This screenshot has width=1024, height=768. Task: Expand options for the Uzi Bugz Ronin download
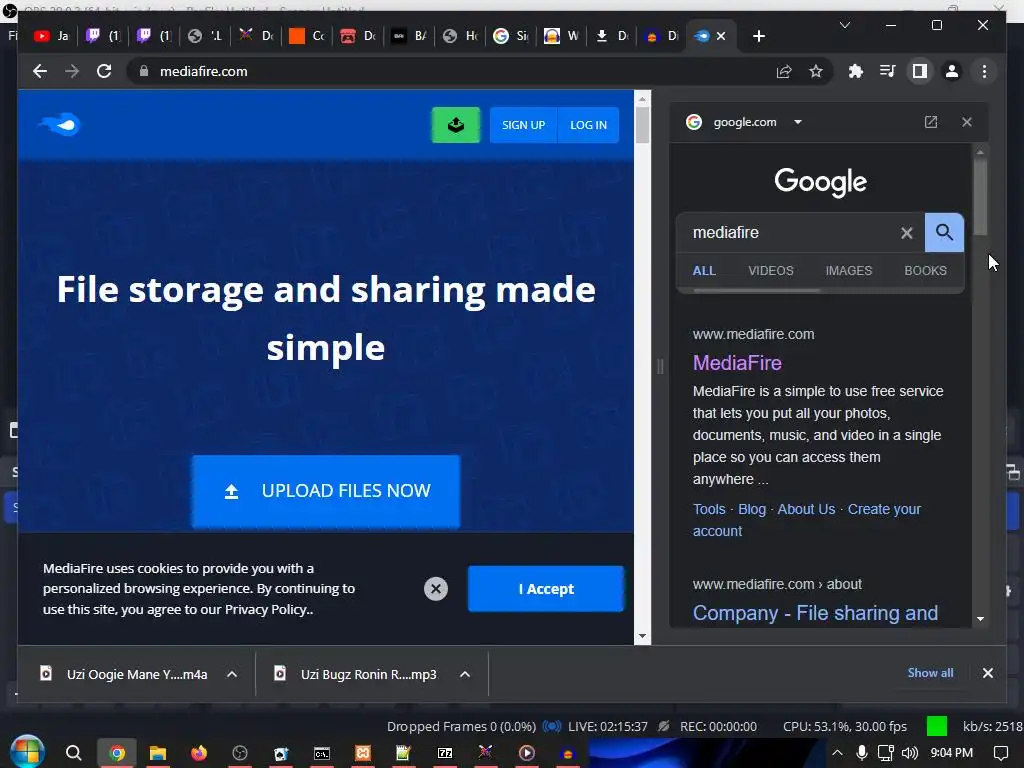point(464,674)
